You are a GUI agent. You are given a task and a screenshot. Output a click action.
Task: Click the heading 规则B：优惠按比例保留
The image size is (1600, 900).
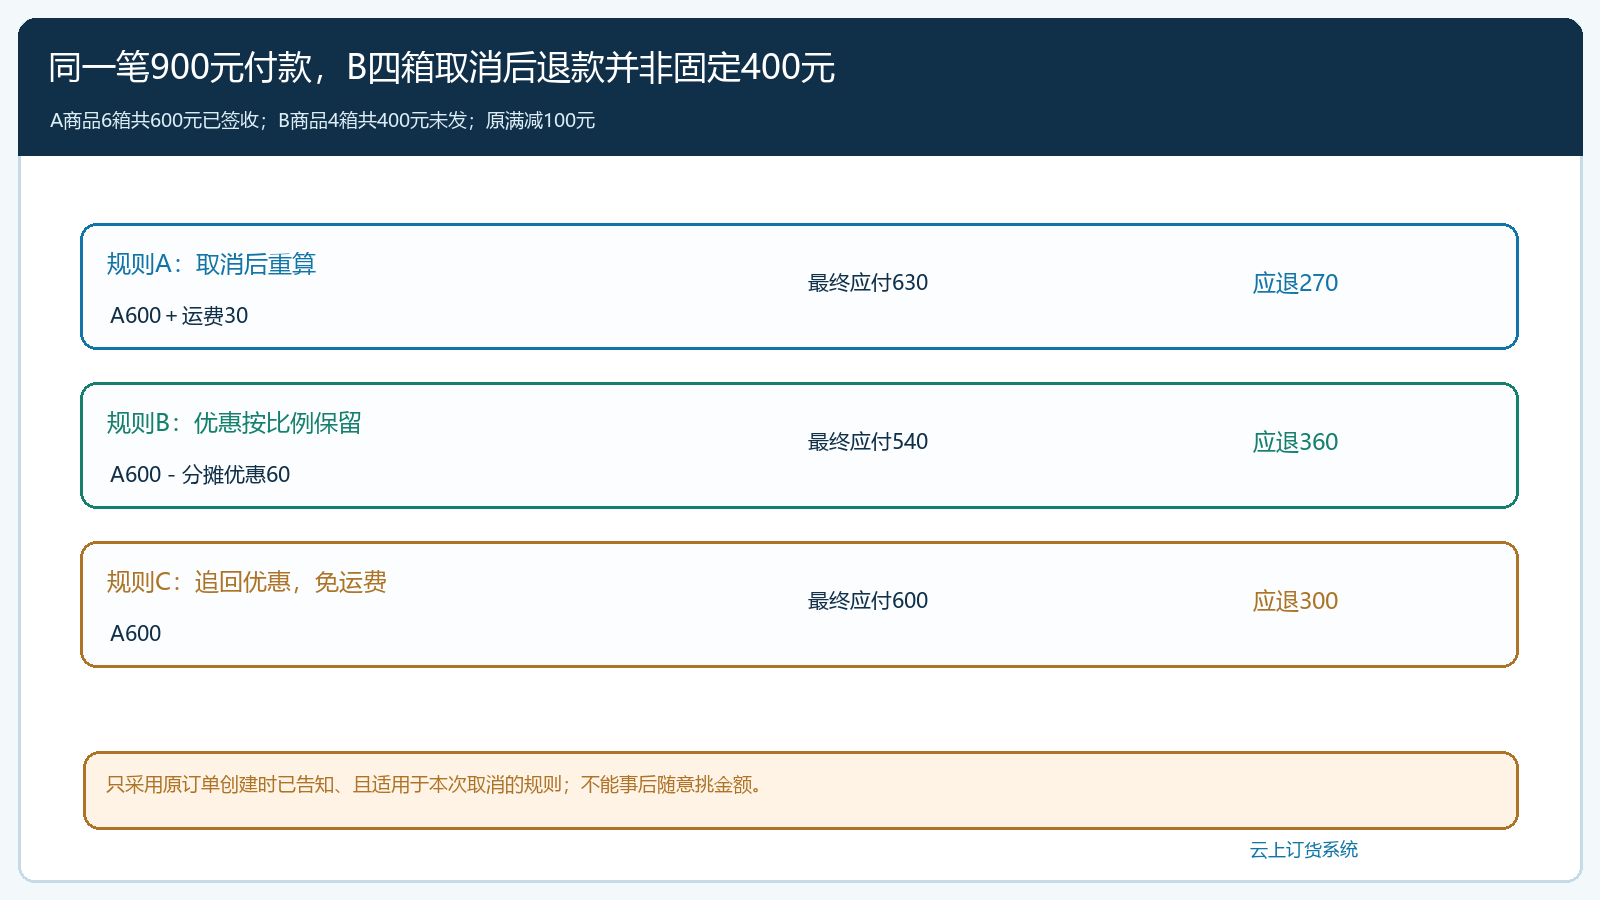coord(234,423)
